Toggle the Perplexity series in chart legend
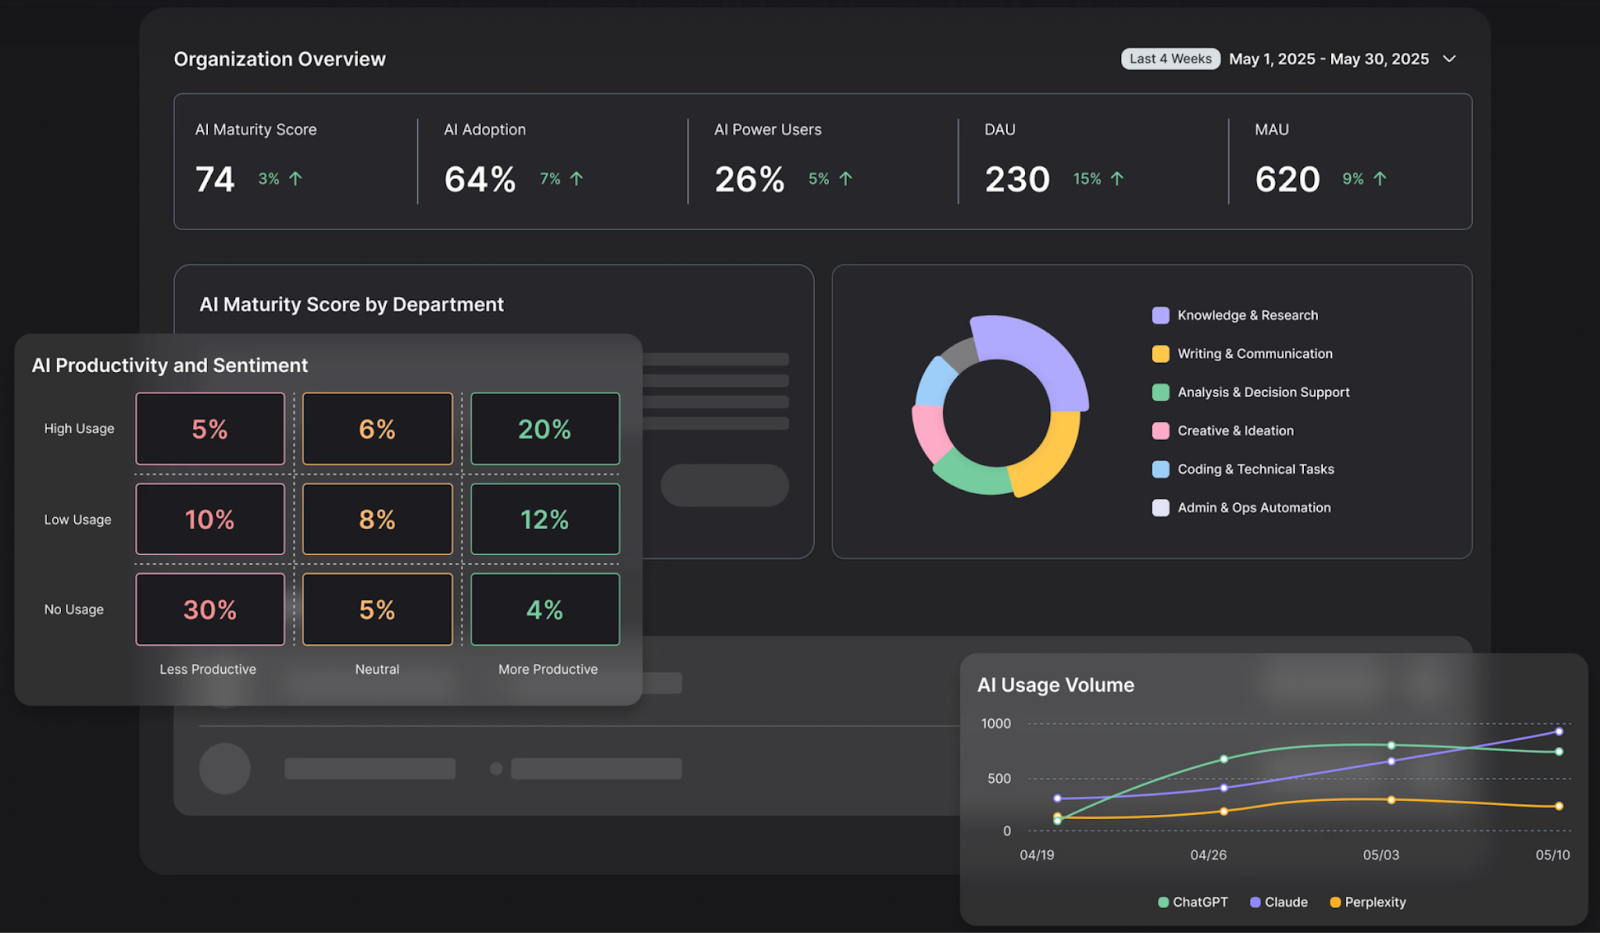This screenshot has height=933, width=1600. click(x=1367, y=902)
